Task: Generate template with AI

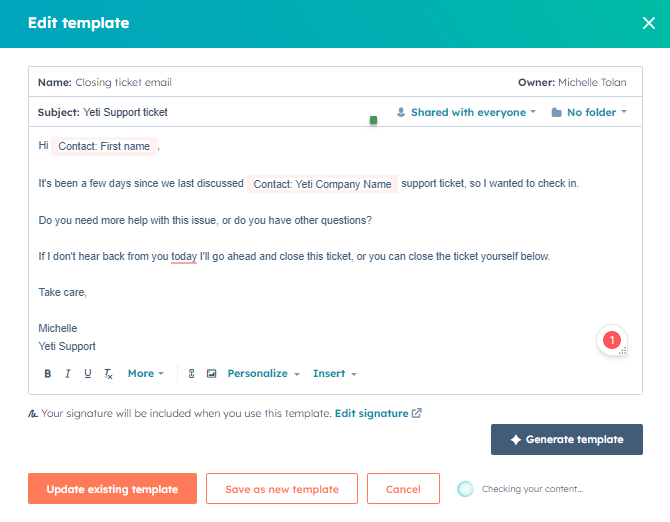Action: pyautogui.click(x=566, y=439)
